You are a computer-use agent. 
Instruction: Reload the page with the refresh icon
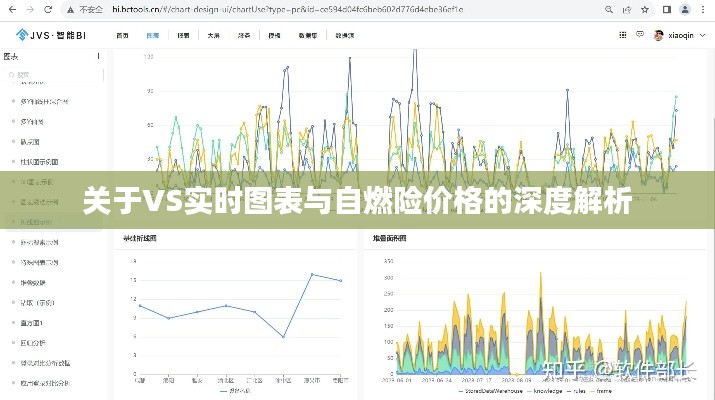point(48,9)
